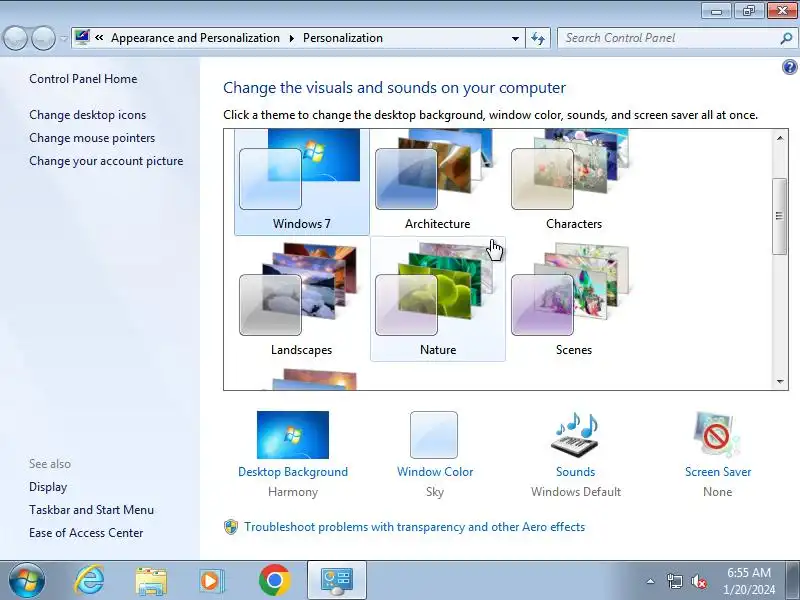Click the 'Sky' window color text

(435, 492)
